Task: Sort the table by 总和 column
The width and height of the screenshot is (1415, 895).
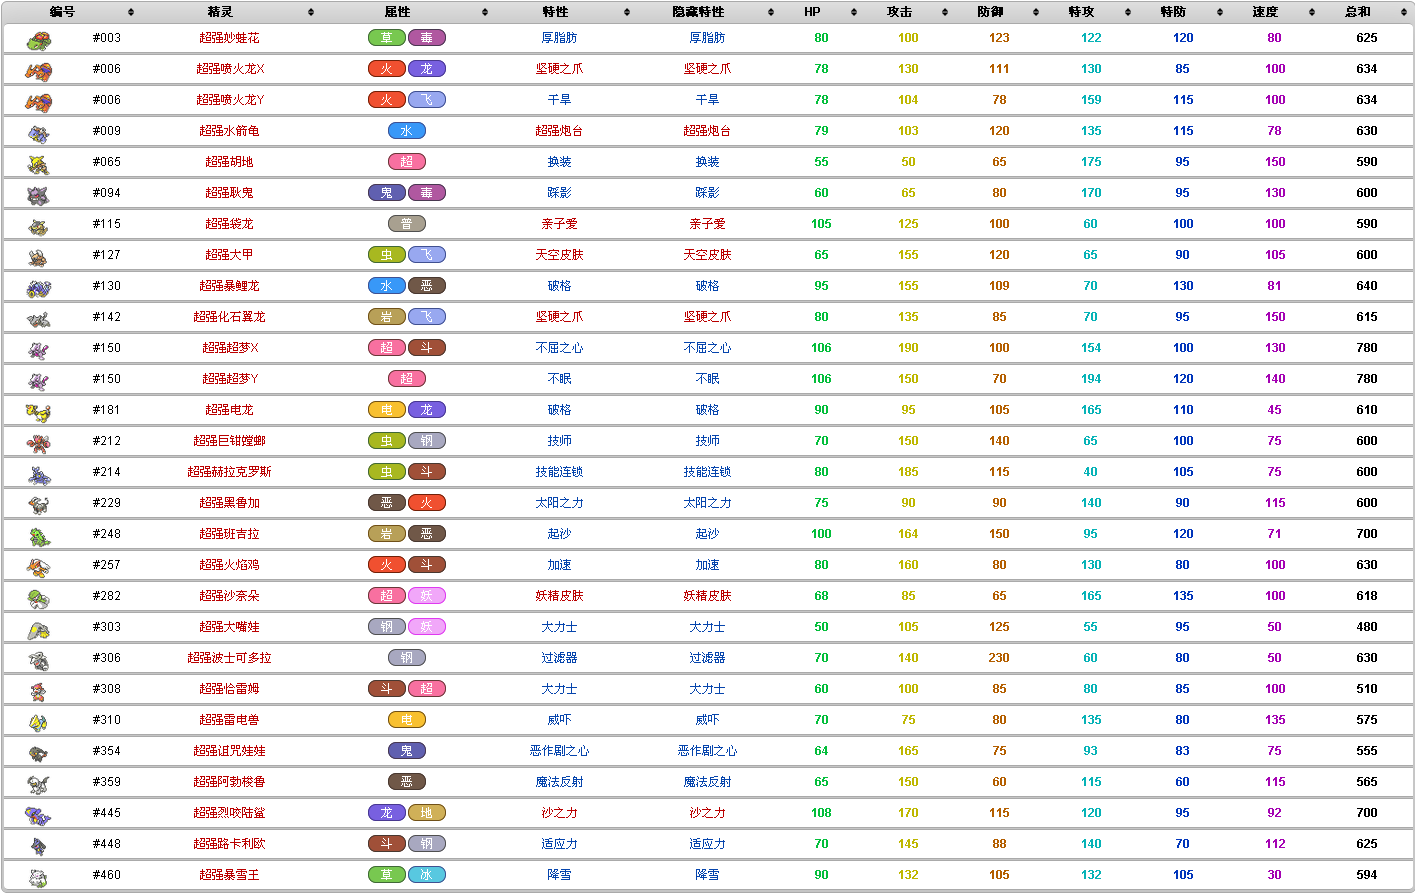Action: tap(1357, 12)
